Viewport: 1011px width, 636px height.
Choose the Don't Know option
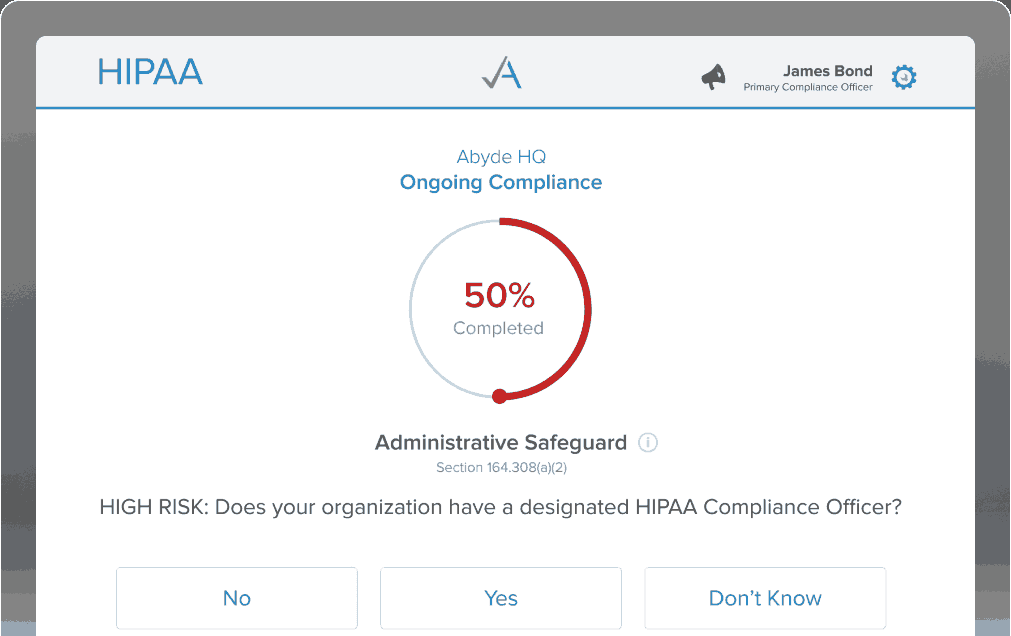click(x=764, y=598)
